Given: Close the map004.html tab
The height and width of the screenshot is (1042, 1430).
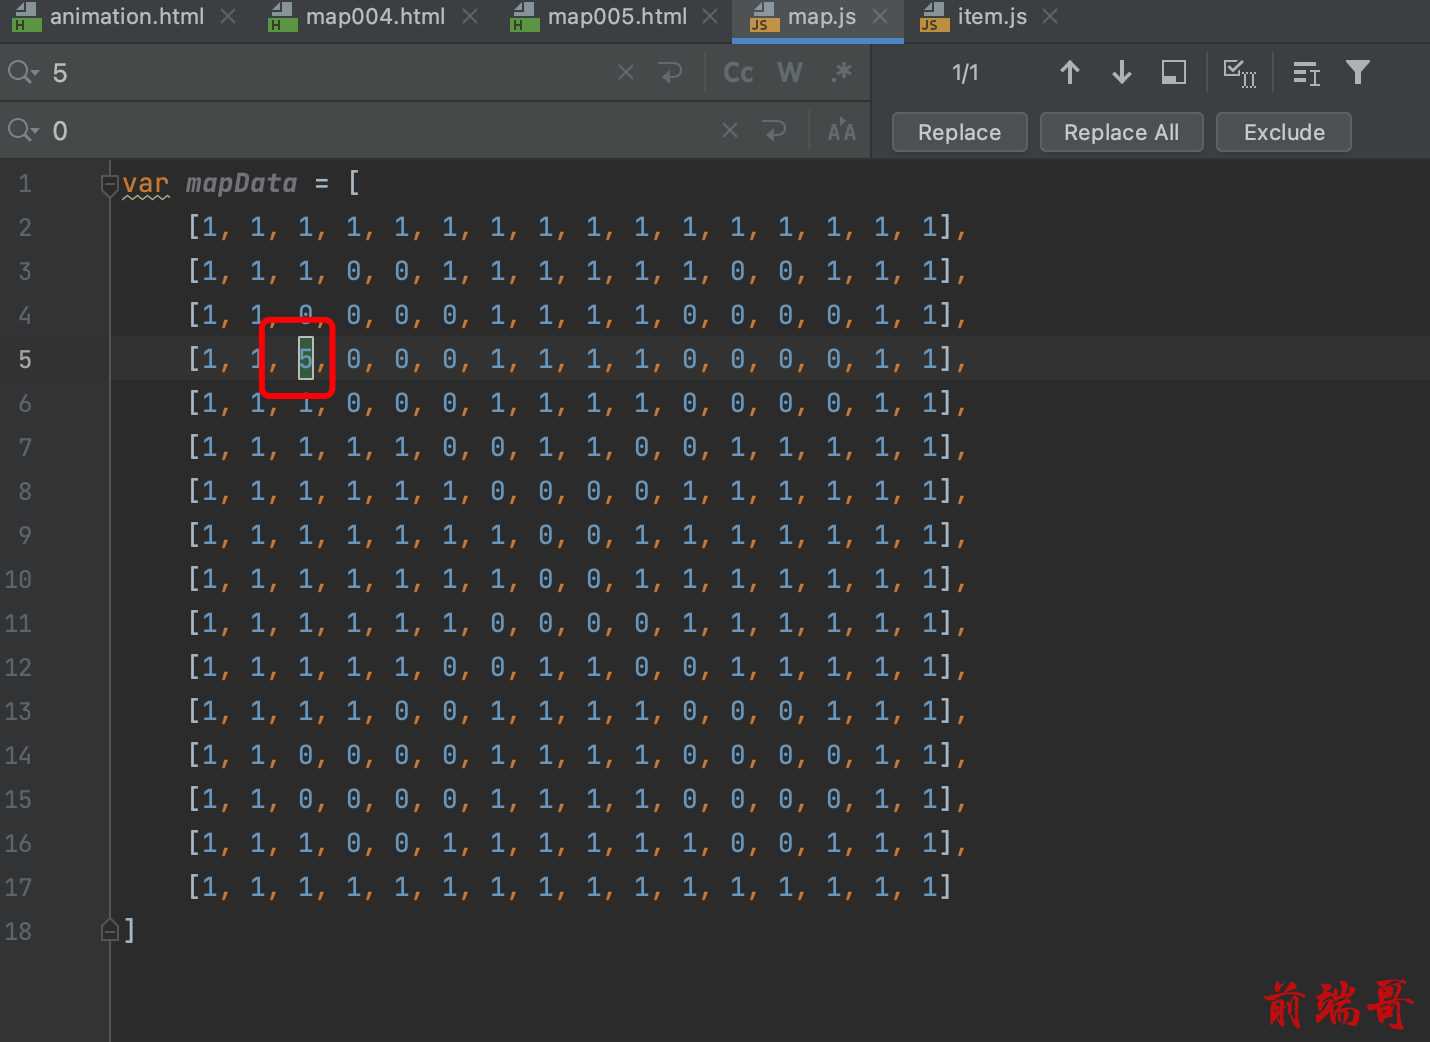Looking at the screenshot, I should pyautogui.click(x=470, y=17).
